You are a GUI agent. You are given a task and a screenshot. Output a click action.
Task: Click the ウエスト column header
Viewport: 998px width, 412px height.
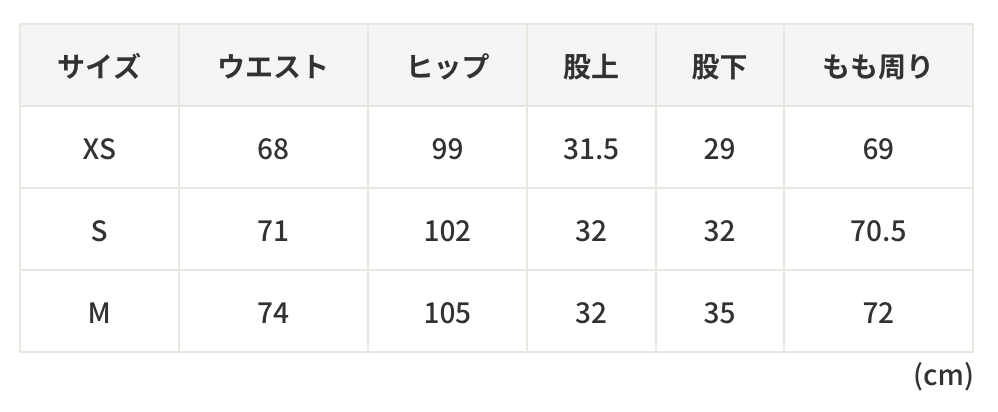(x=272, y=68)
